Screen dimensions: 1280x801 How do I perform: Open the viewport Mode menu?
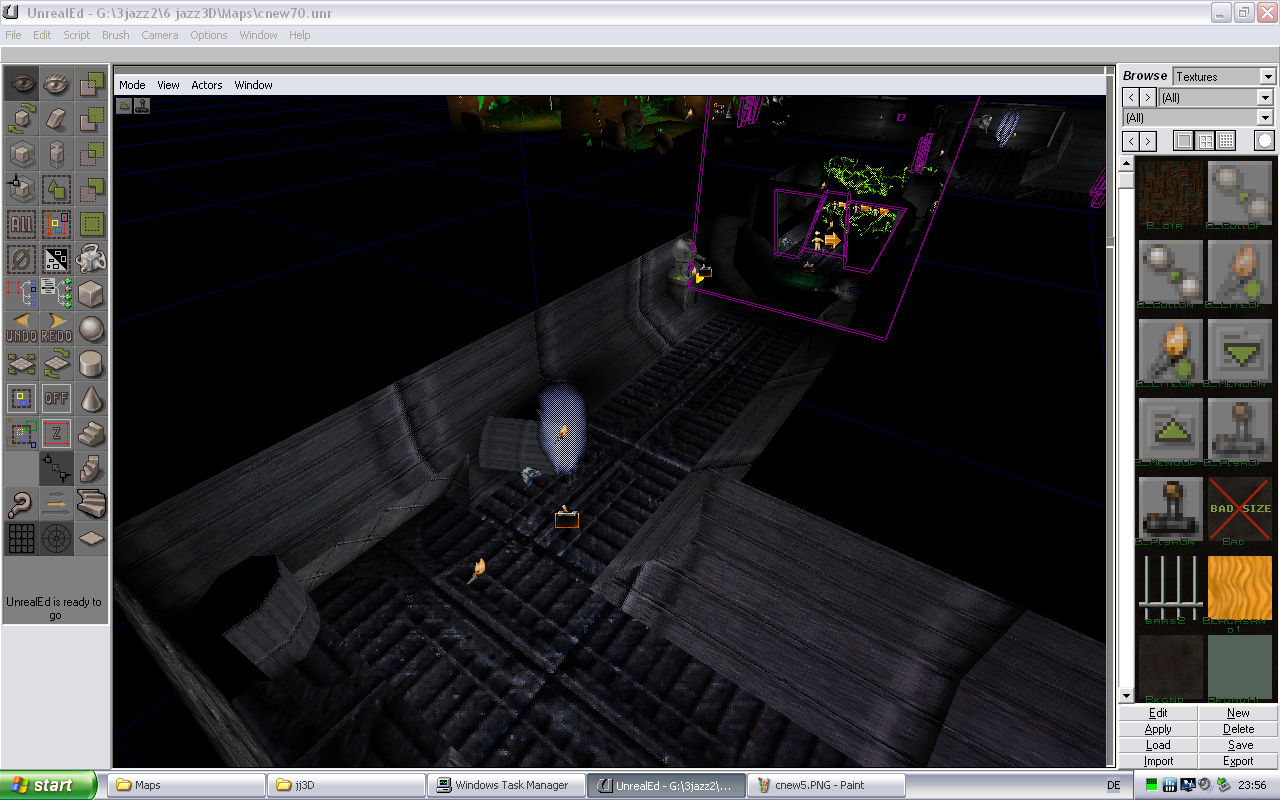tap(132, 85)
